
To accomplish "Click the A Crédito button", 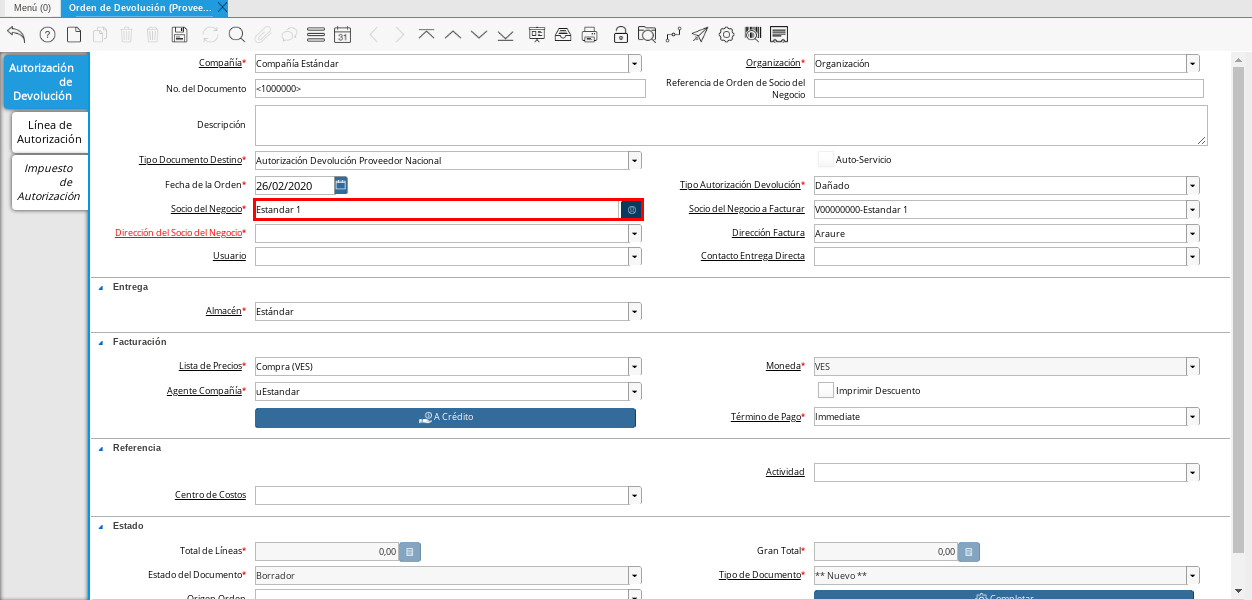I will [445, 417].
